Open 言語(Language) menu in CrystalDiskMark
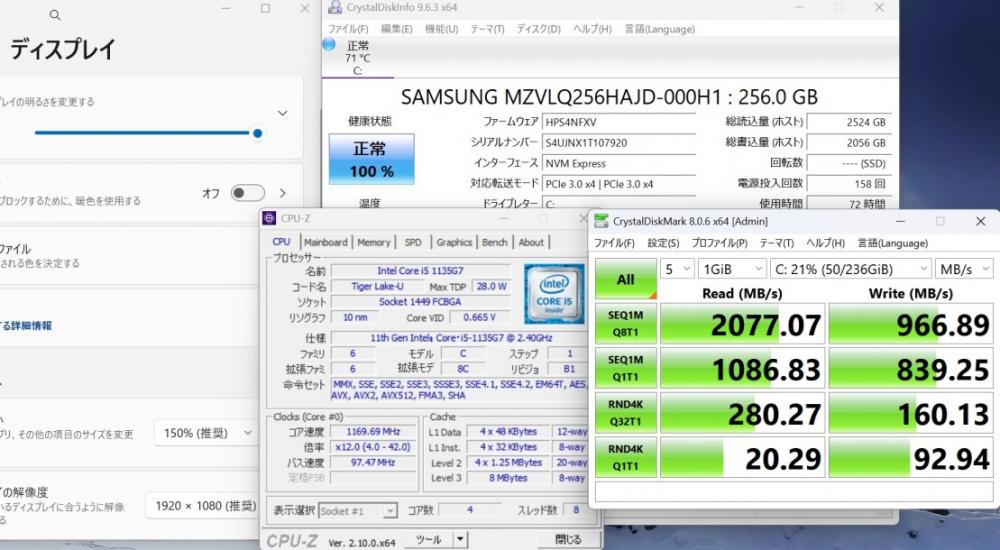The width and height of the screenshot is (1000, 550). pos(893,243)
